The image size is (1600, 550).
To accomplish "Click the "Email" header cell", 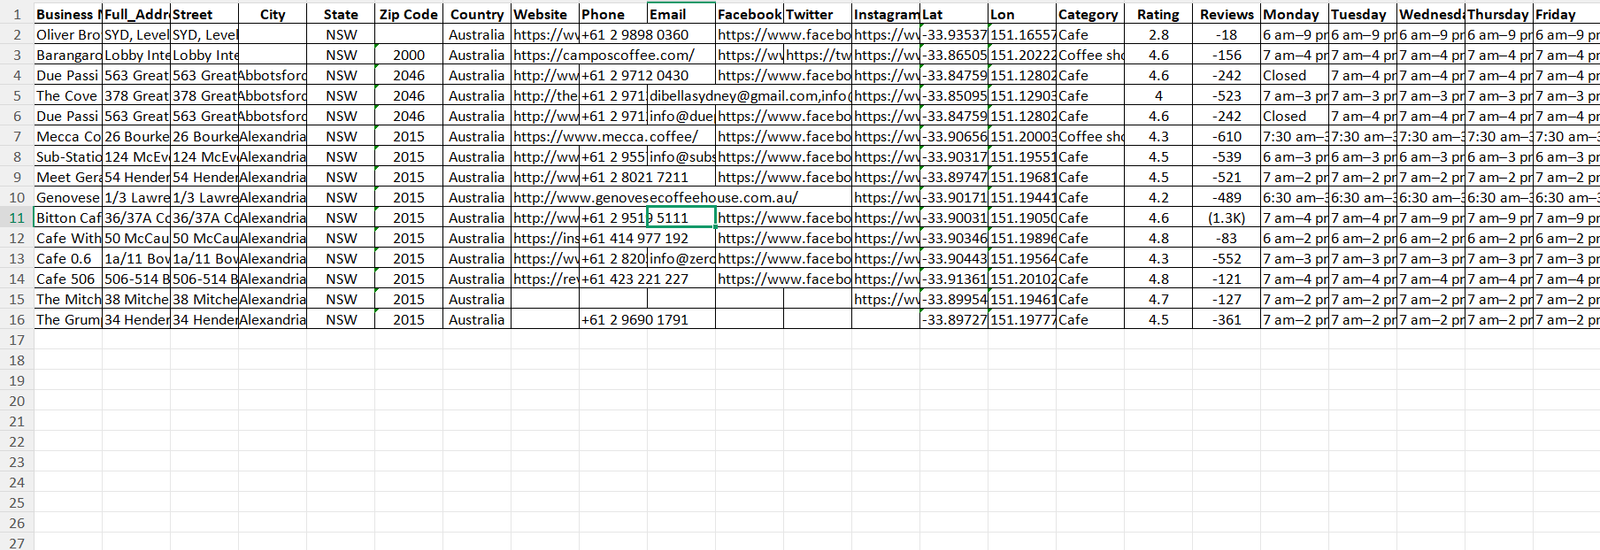I will click(x=681, y=14).
